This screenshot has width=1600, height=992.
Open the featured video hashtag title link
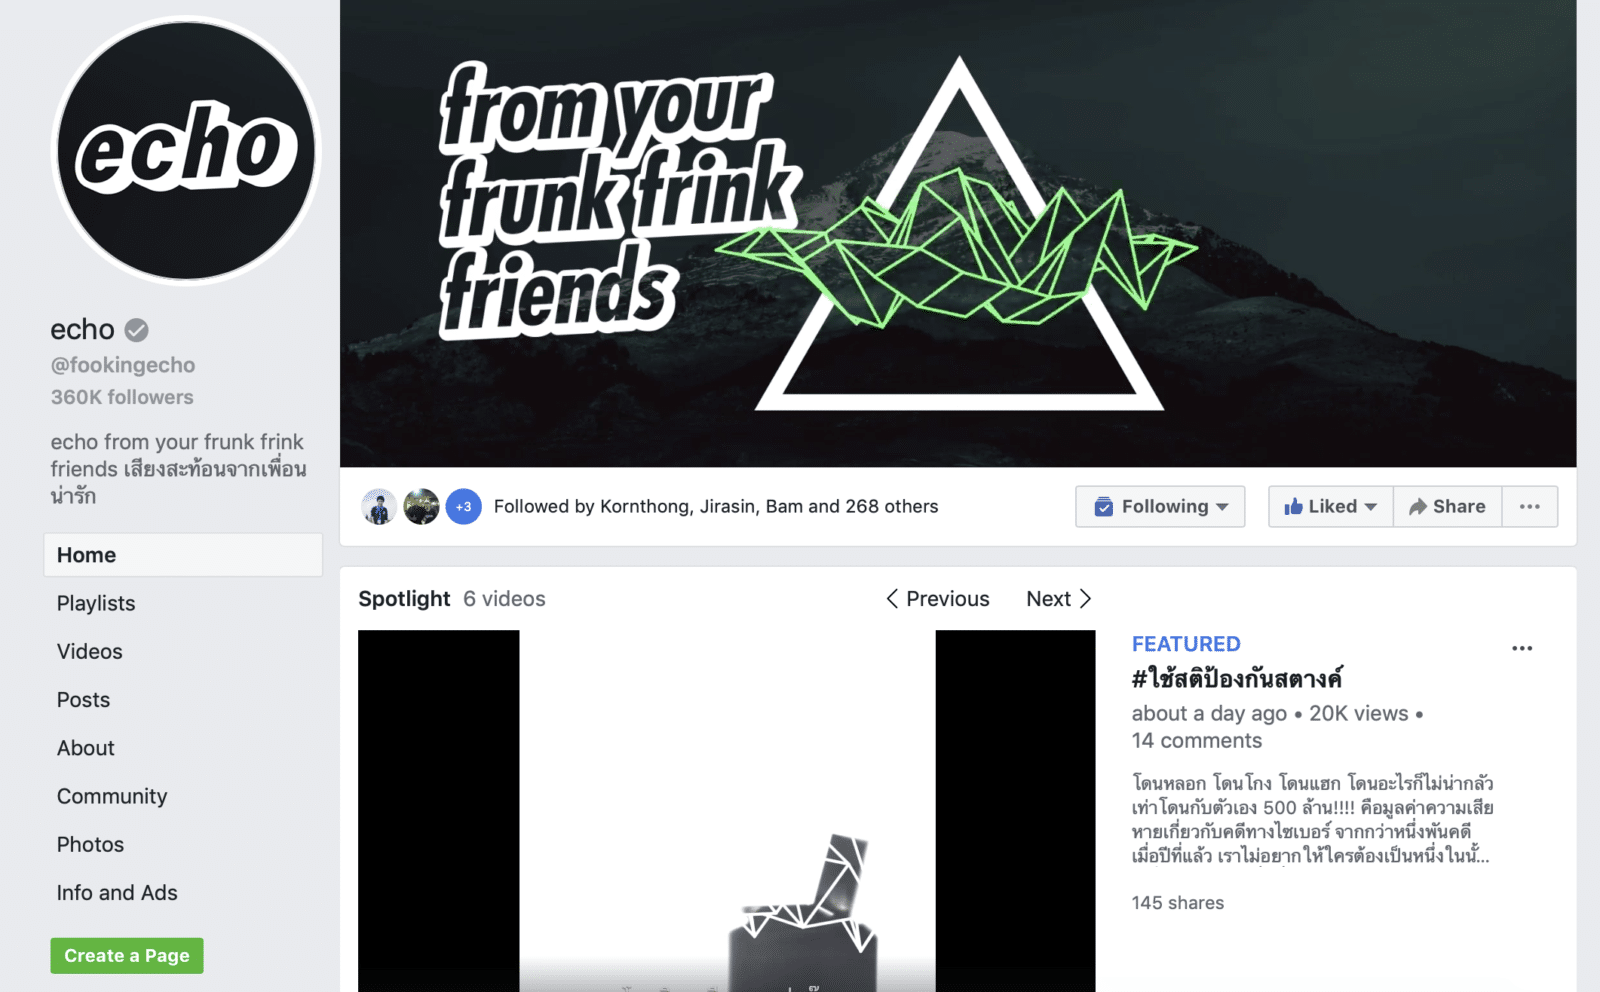[x=1237, y=678]
